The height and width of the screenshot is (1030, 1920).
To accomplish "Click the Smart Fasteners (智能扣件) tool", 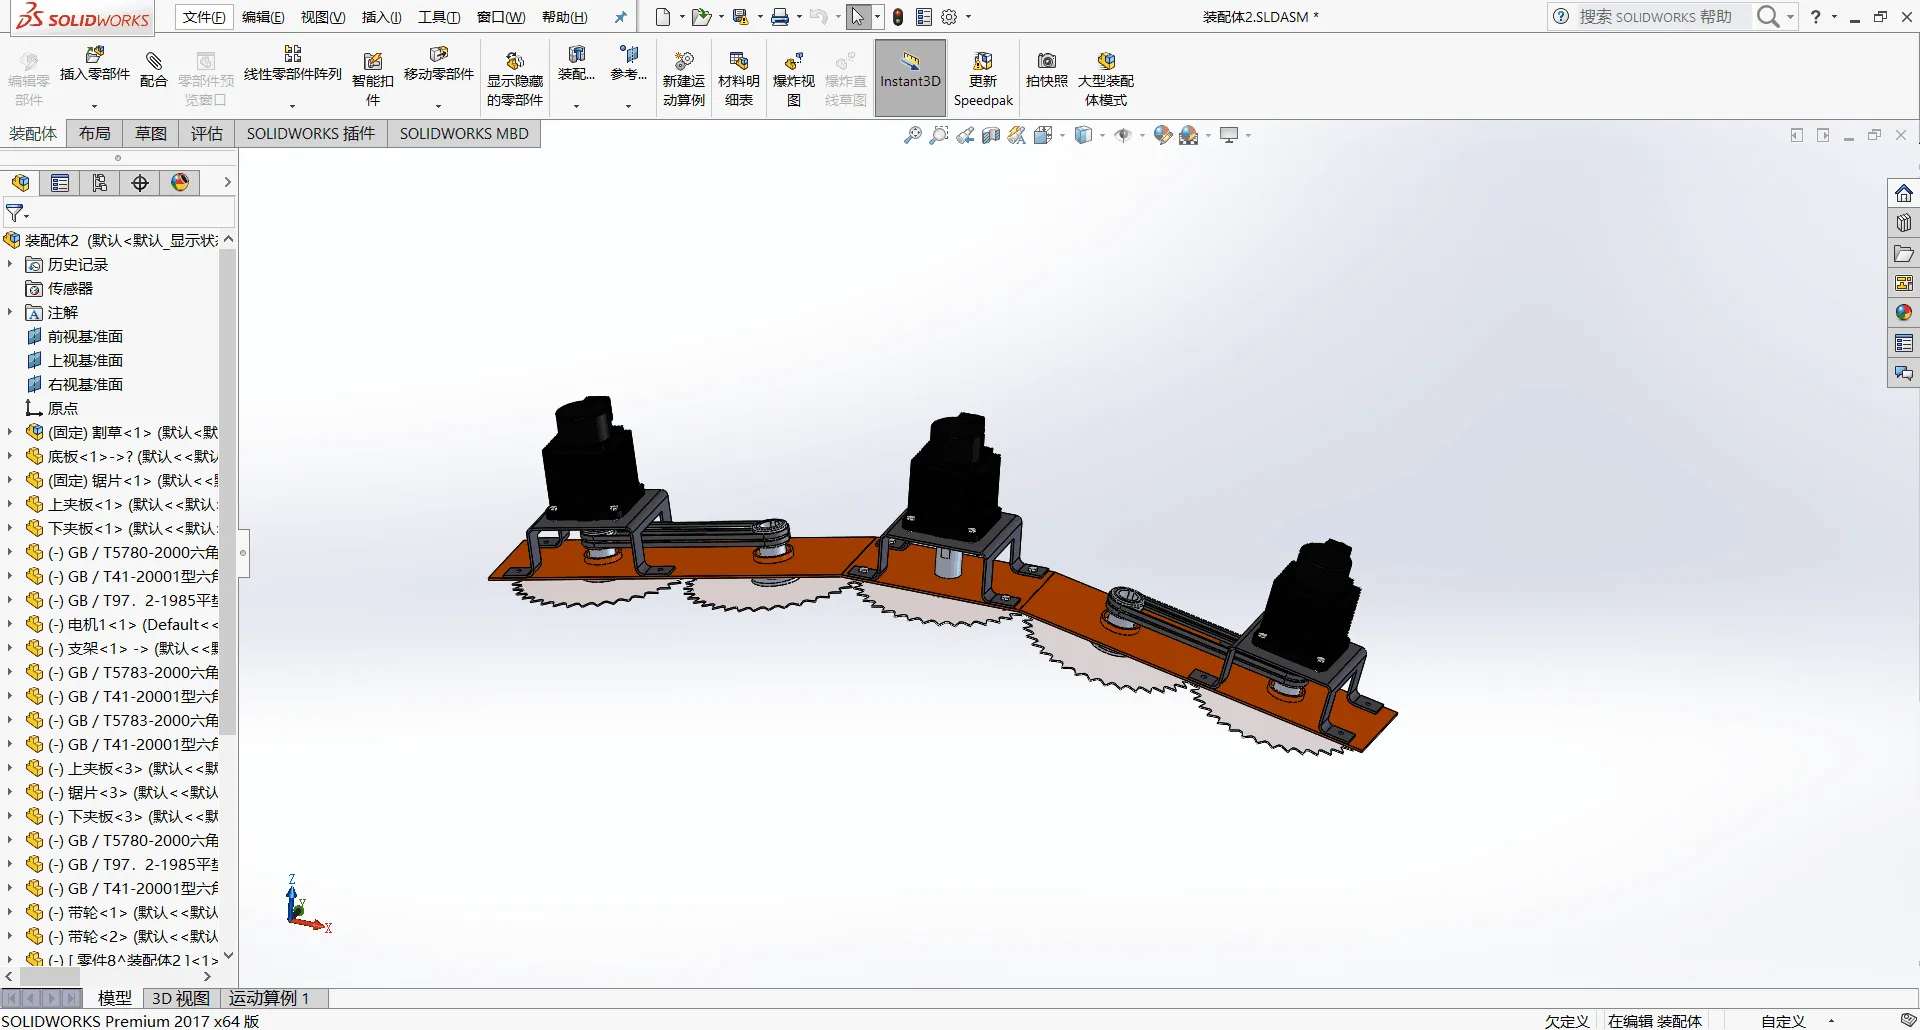I will click(x=373, y=78).
